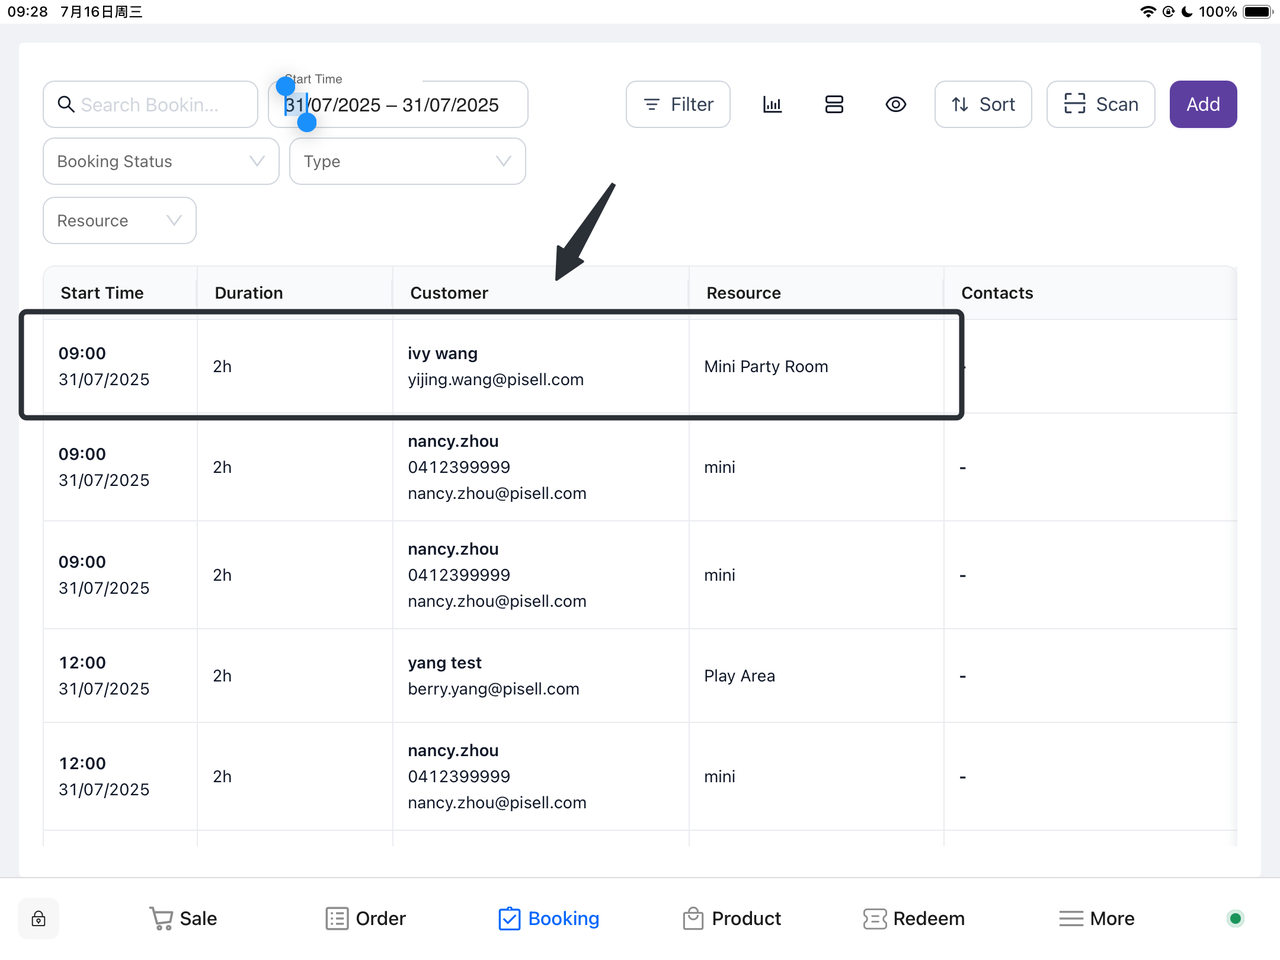Tap the lock icon in bottom bar
This screenshot has width=1280, height=960.
(x=39, y=919)
